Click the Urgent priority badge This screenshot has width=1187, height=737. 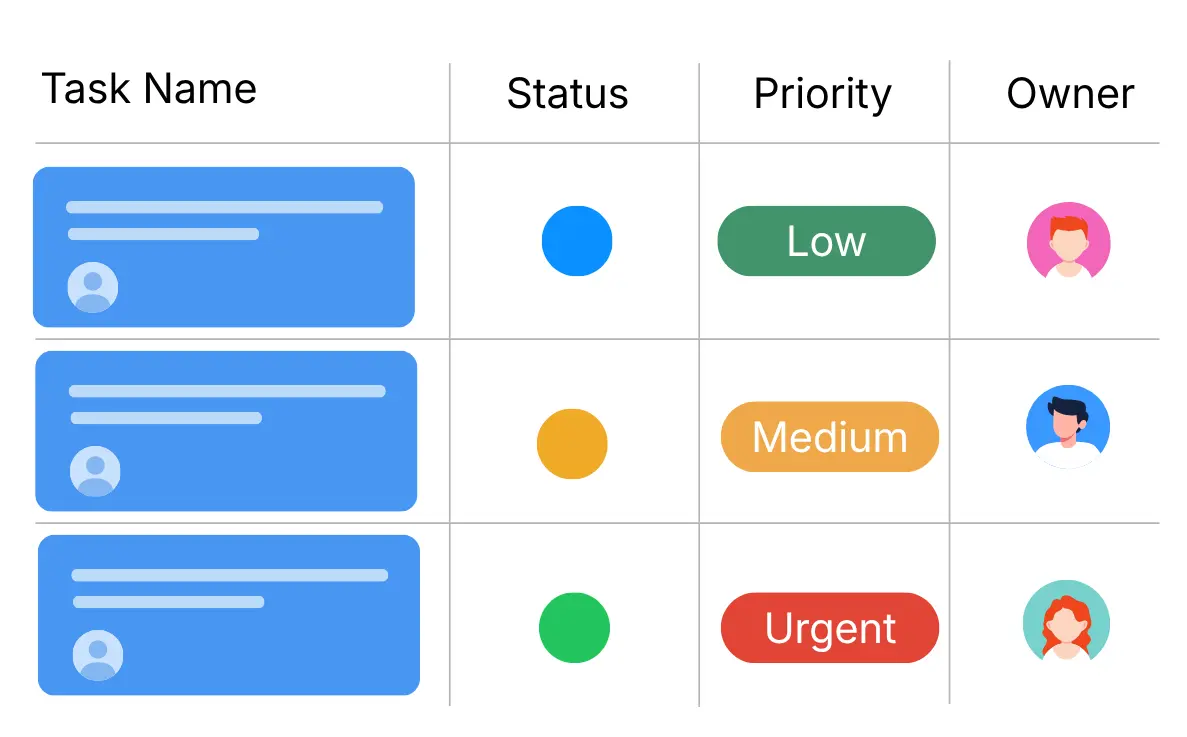(829, 628)
